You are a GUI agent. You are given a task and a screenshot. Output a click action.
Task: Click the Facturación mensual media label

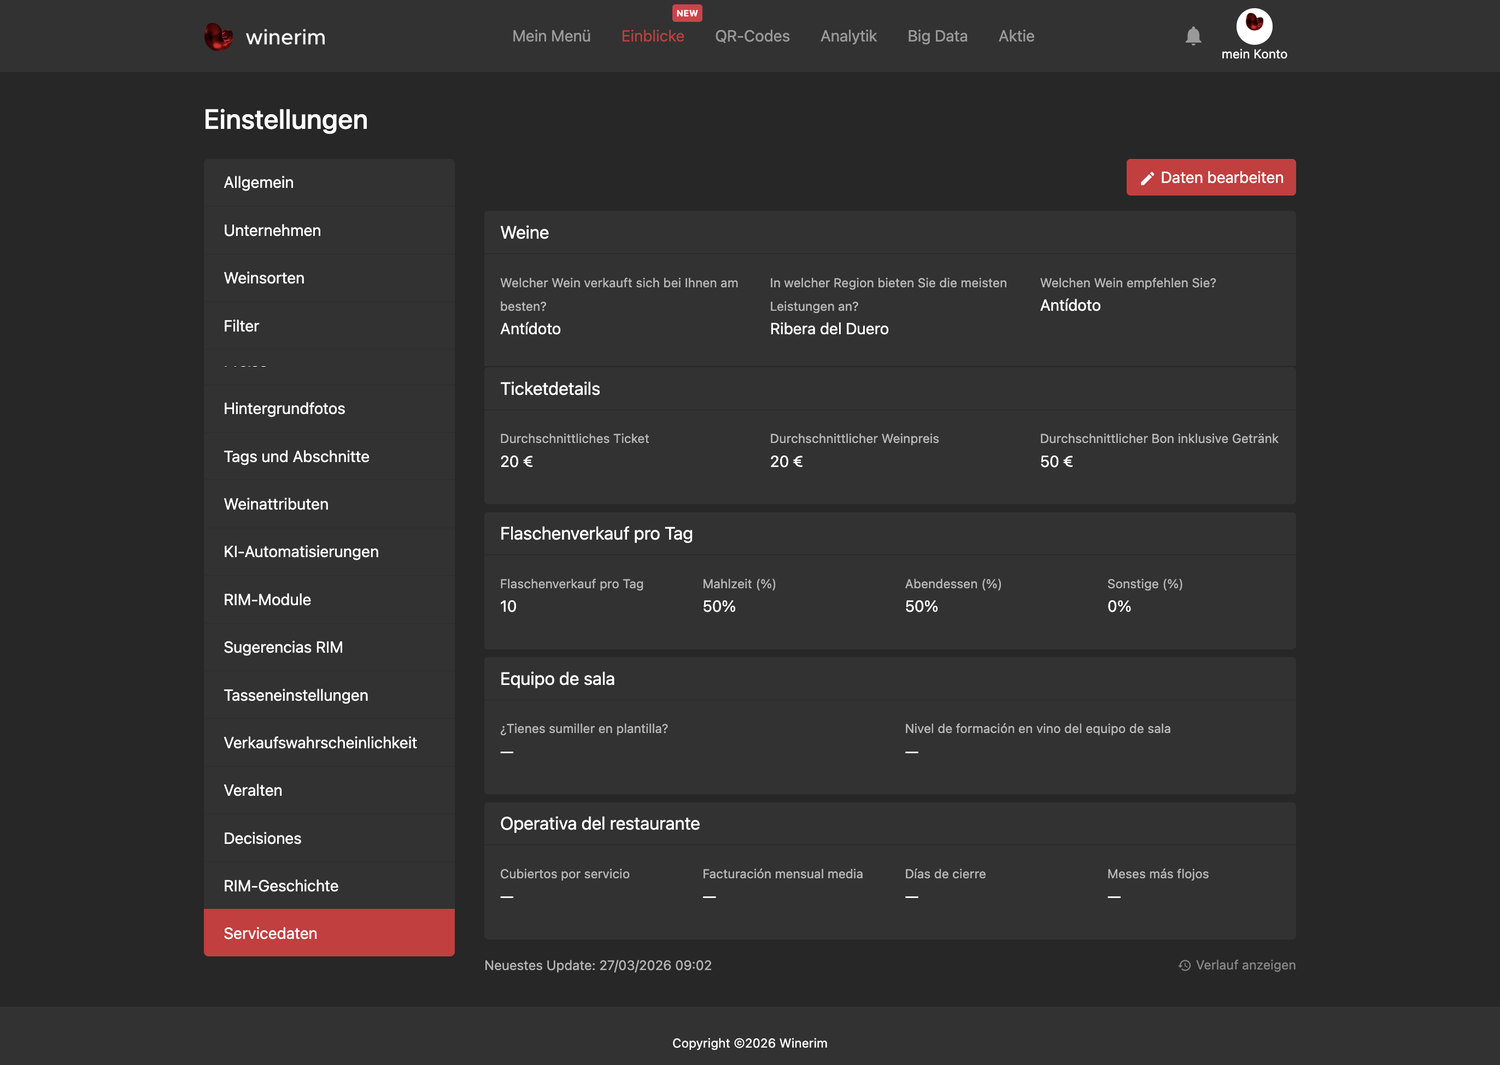point(782,874)
